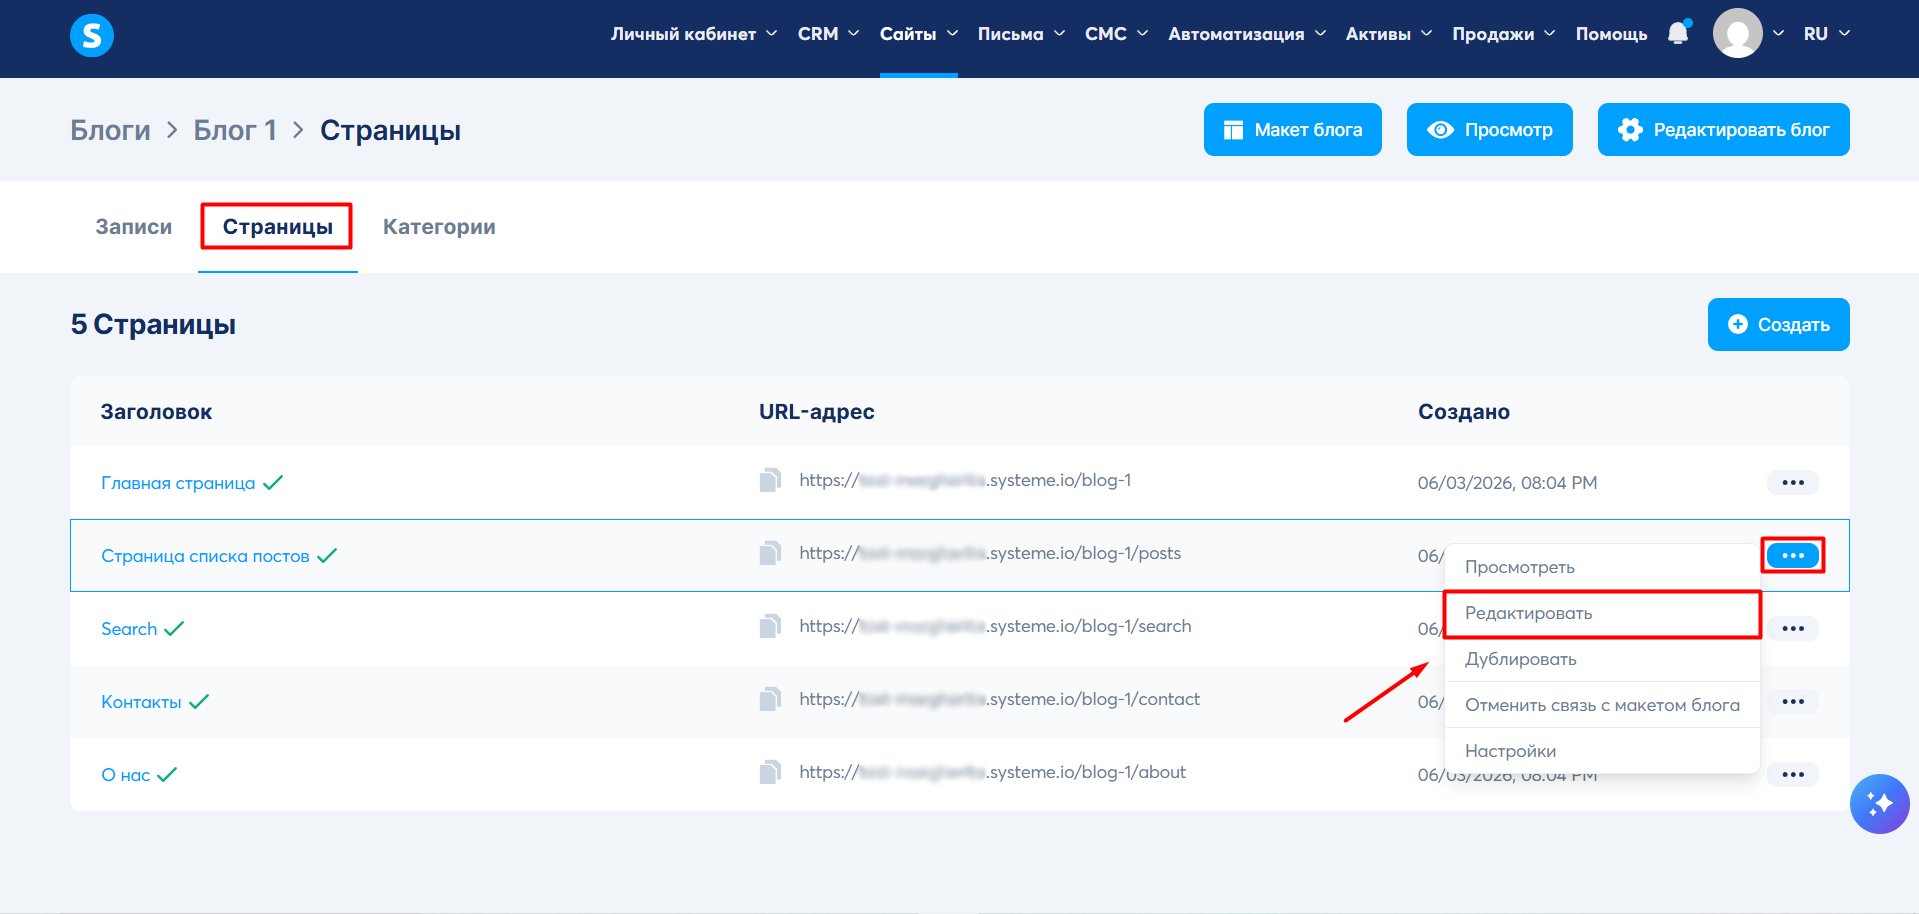Switch to Категории tab
The height and width of the screenshot is (914, 1919).
click(439, 227)
